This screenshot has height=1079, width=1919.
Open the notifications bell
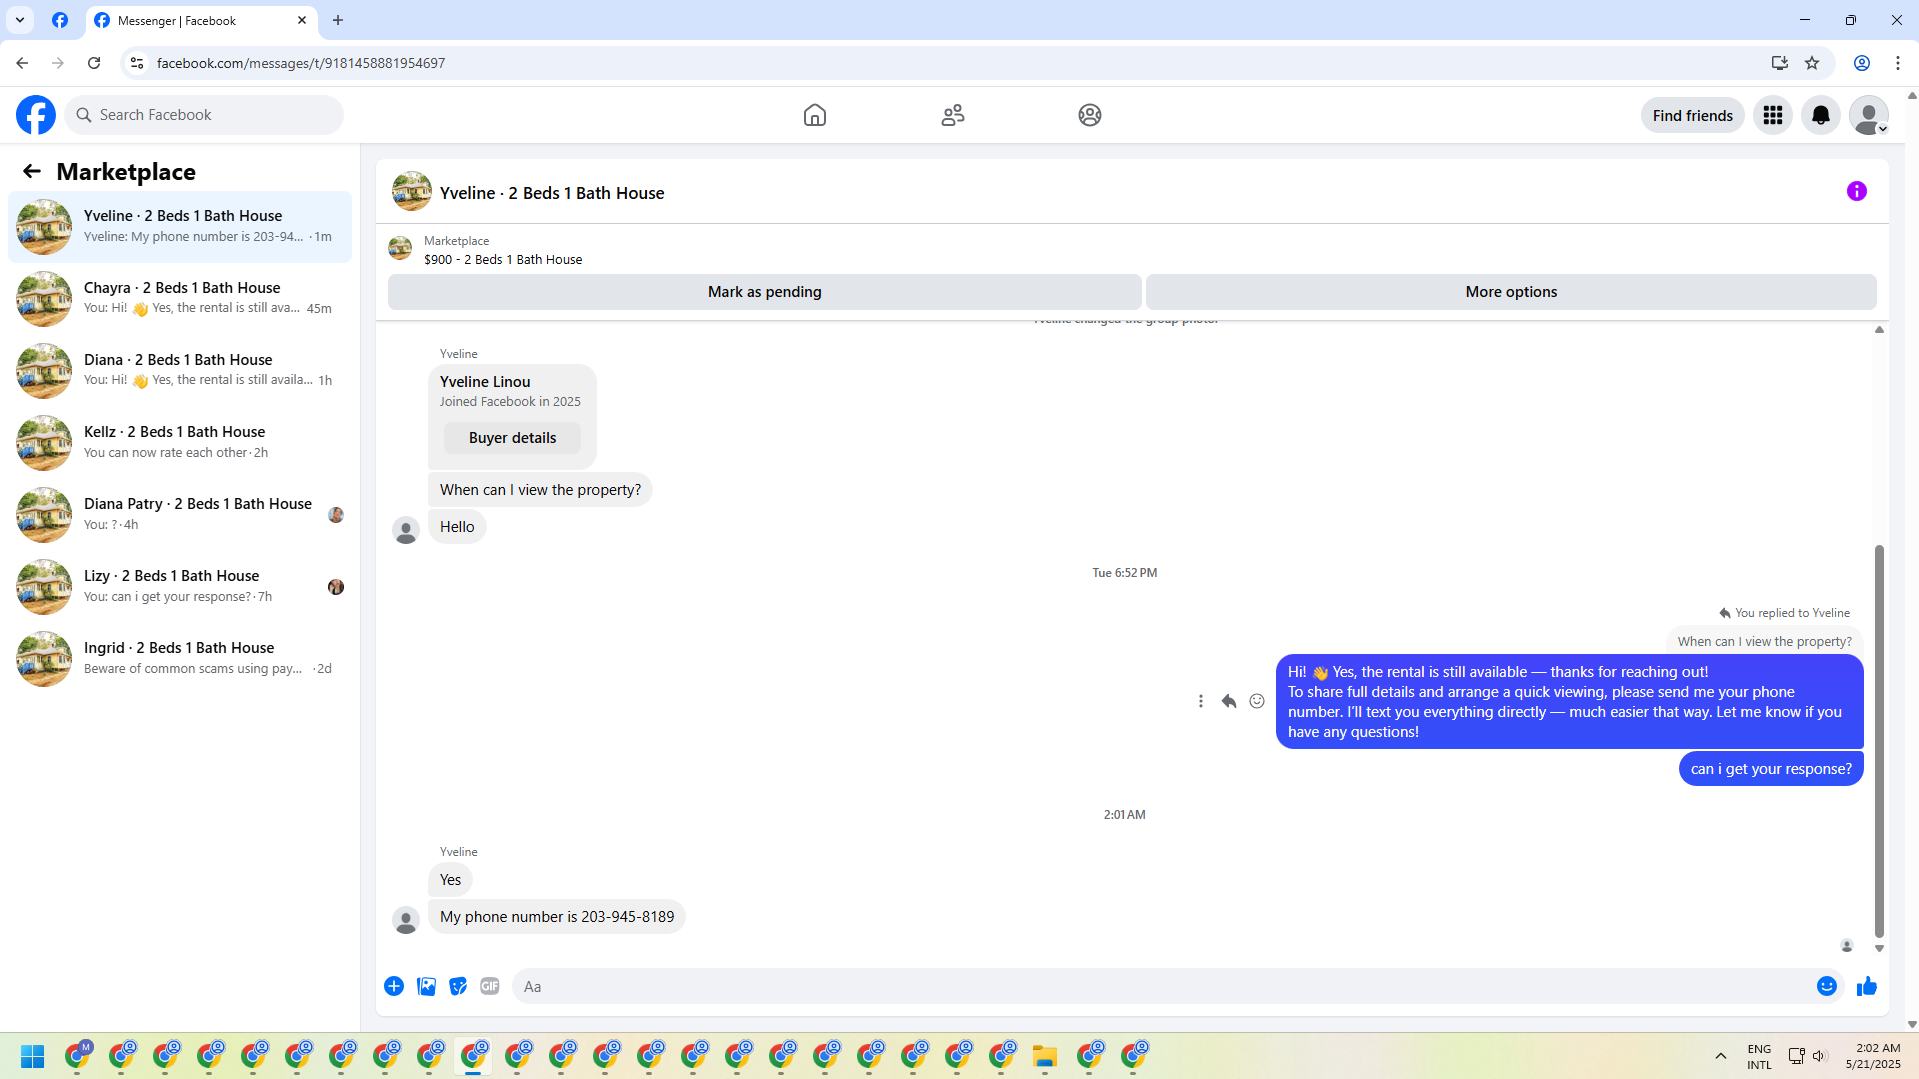coord(1821,115)
